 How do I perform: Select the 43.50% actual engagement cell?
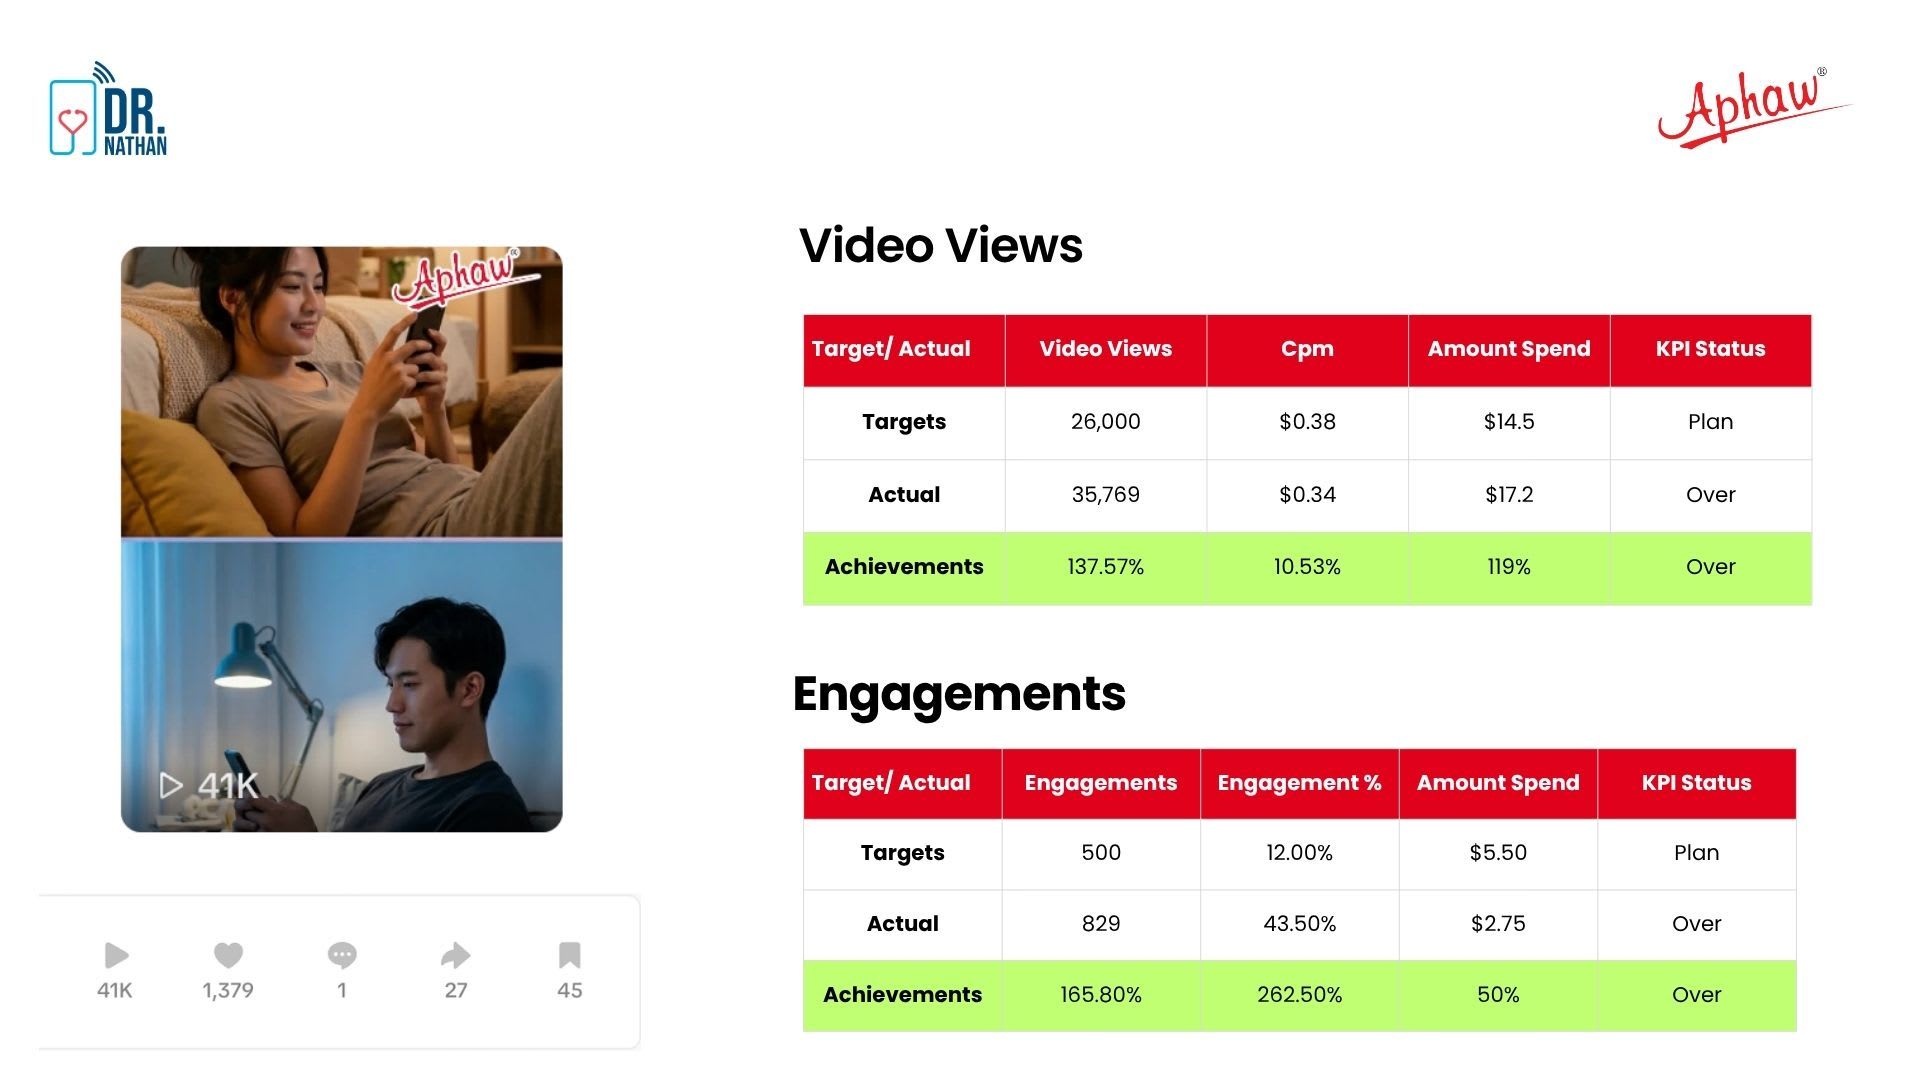click(1299, 924)
